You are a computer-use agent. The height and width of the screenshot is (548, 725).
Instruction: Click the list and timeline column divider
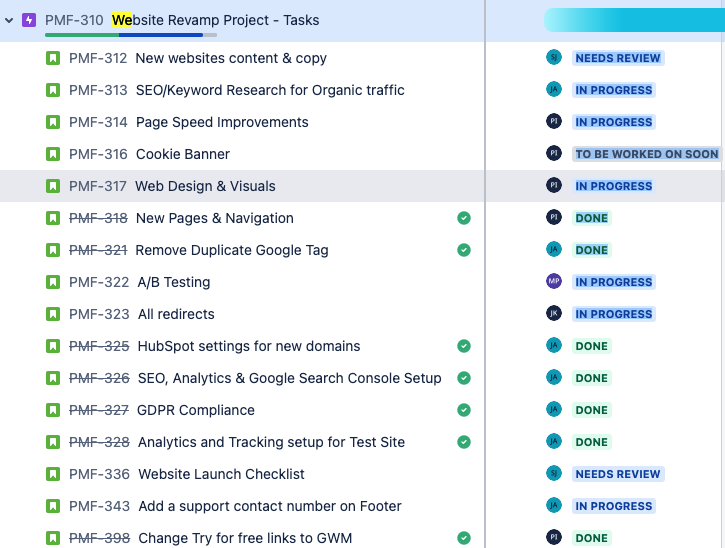click(485, 274)
